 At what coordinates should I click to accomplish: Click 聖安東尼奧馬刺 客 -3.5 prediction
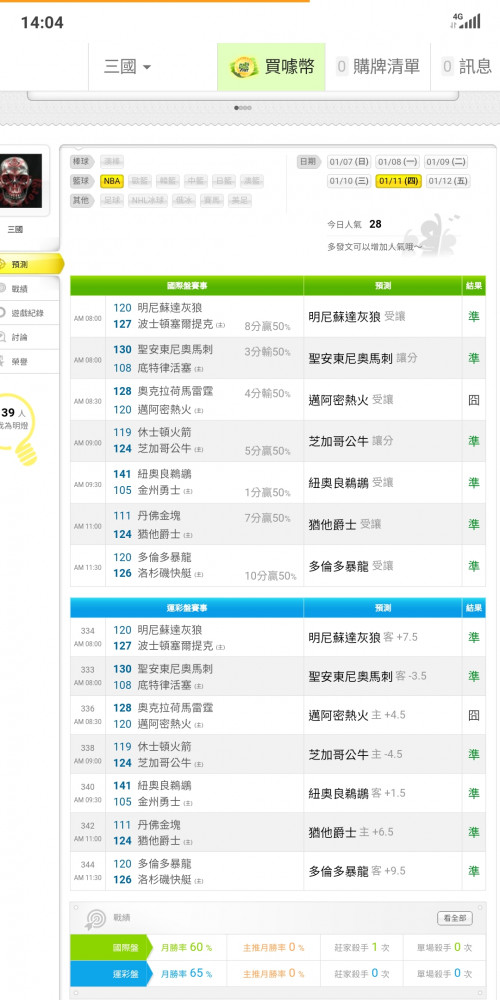[368, 676]
